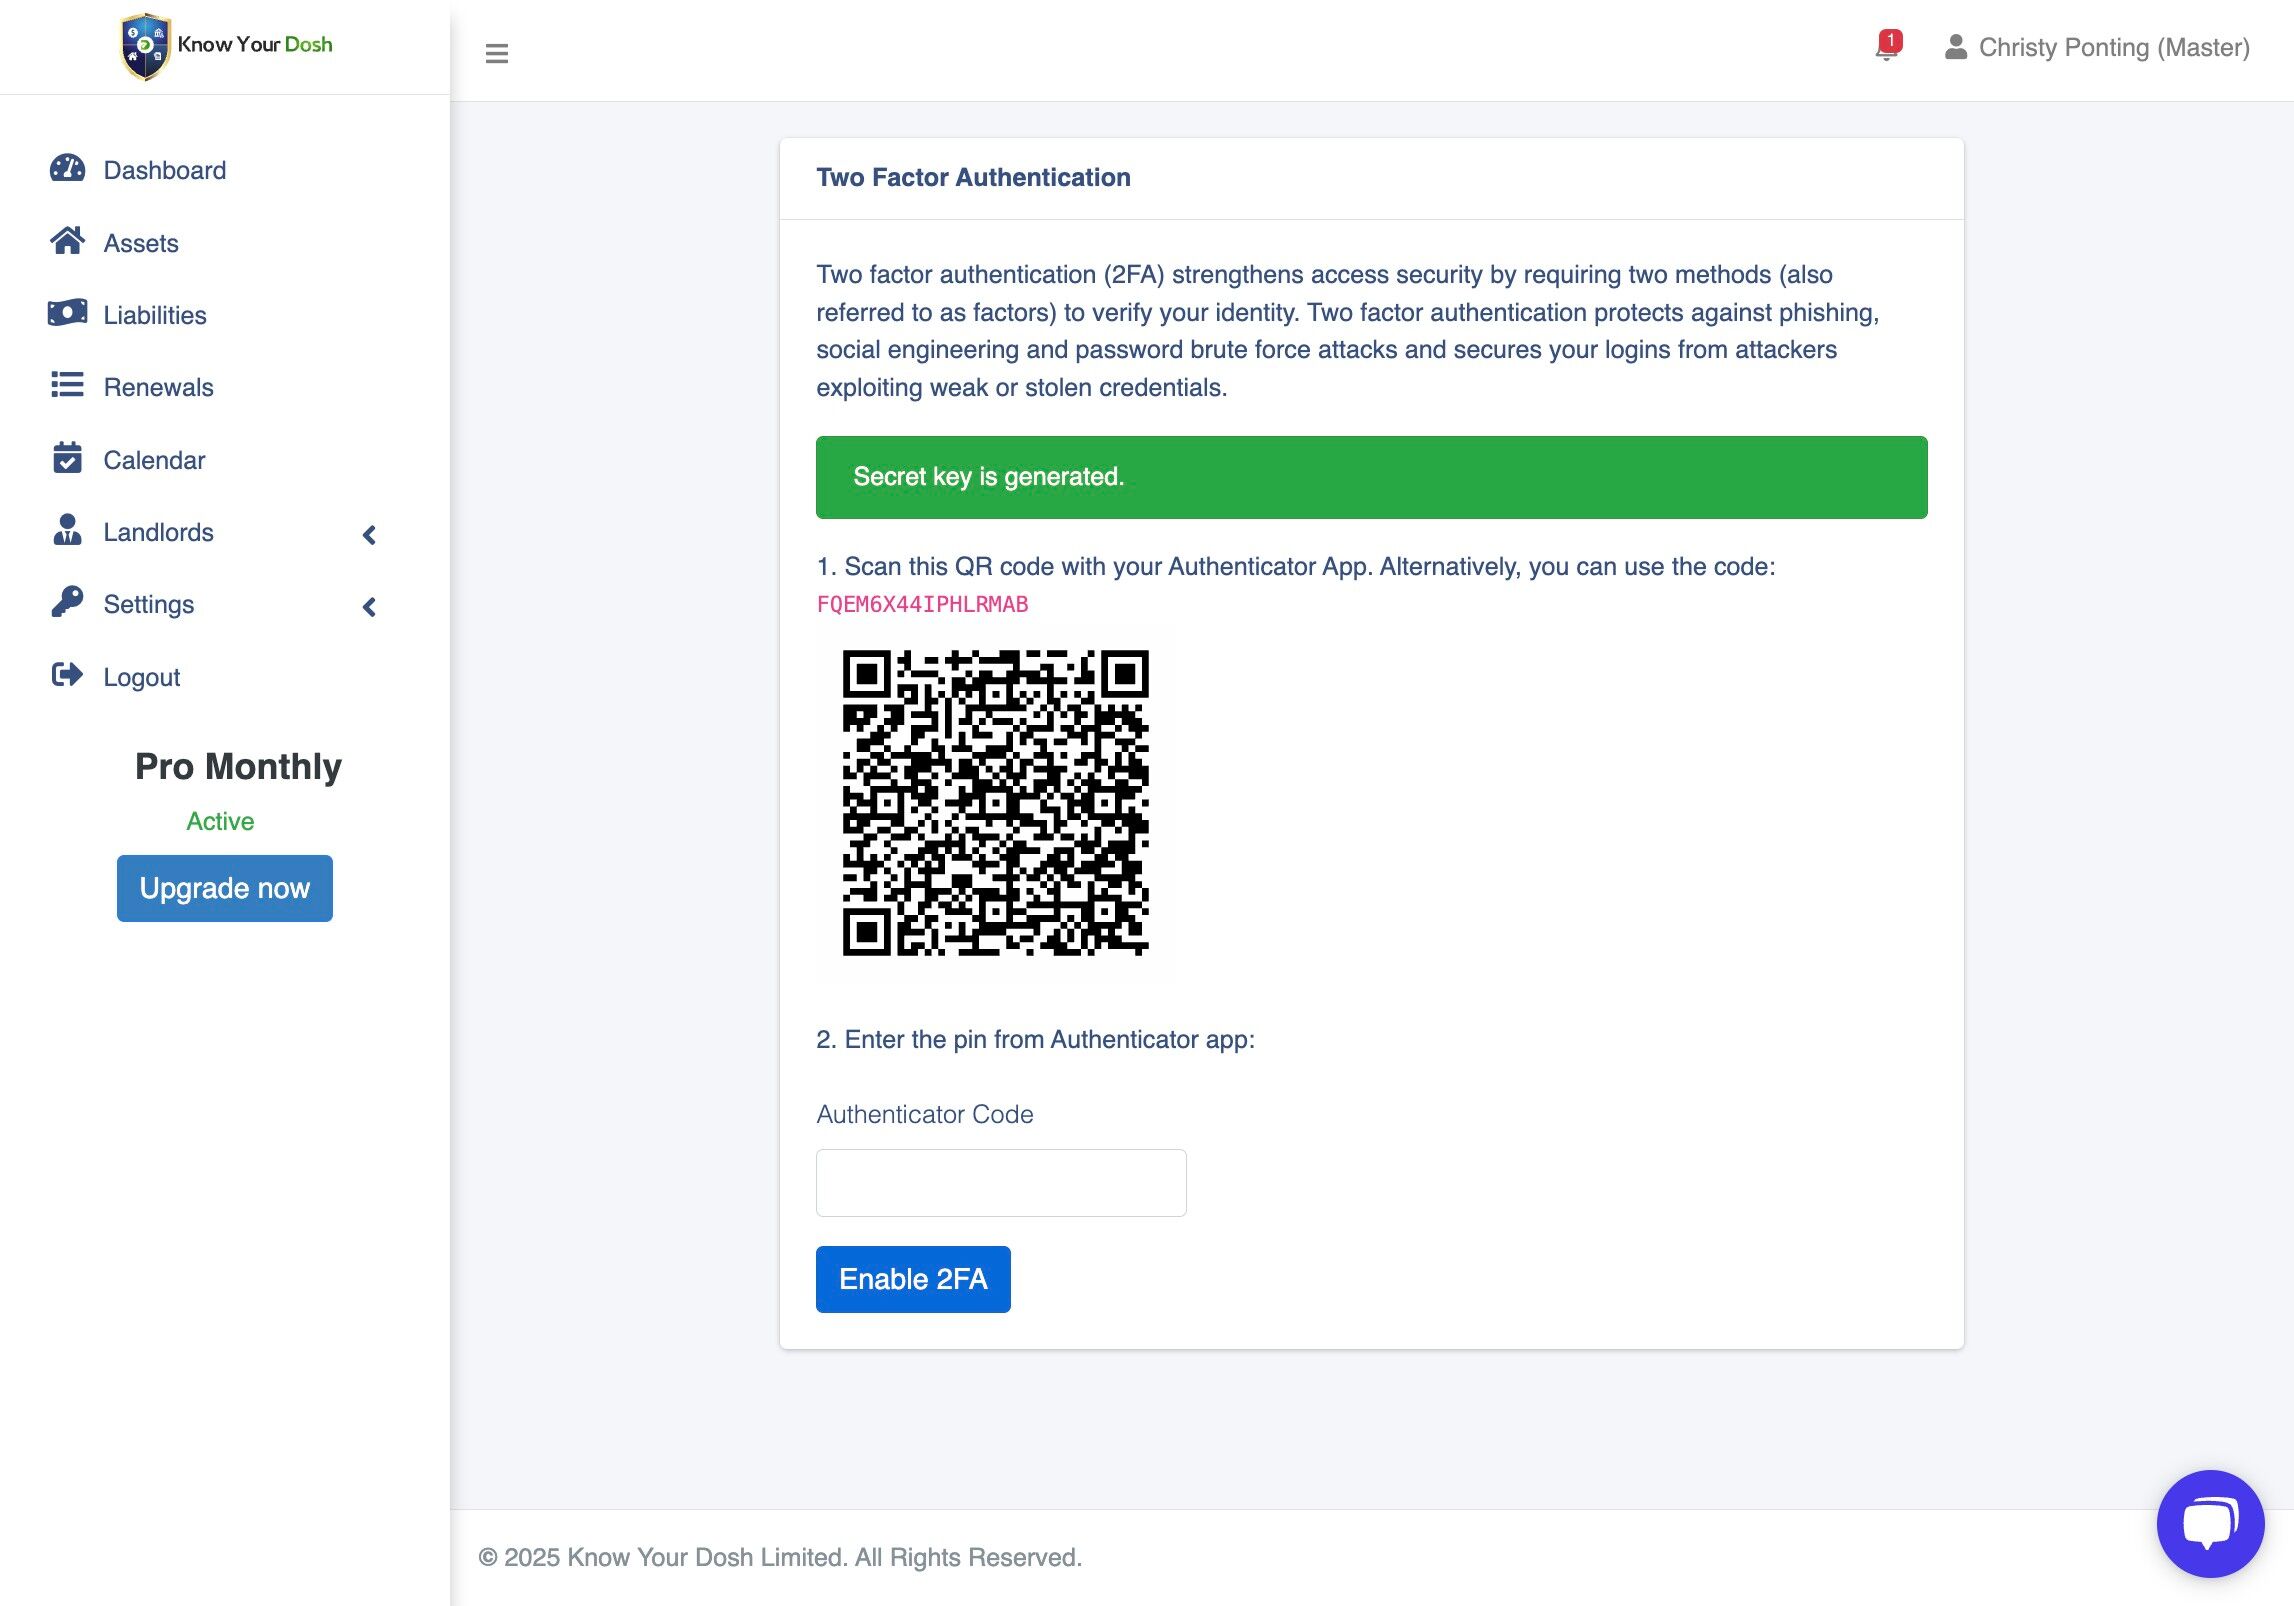Open Liabilities menu item
2294x1606 pixels.
click(154, 315)
